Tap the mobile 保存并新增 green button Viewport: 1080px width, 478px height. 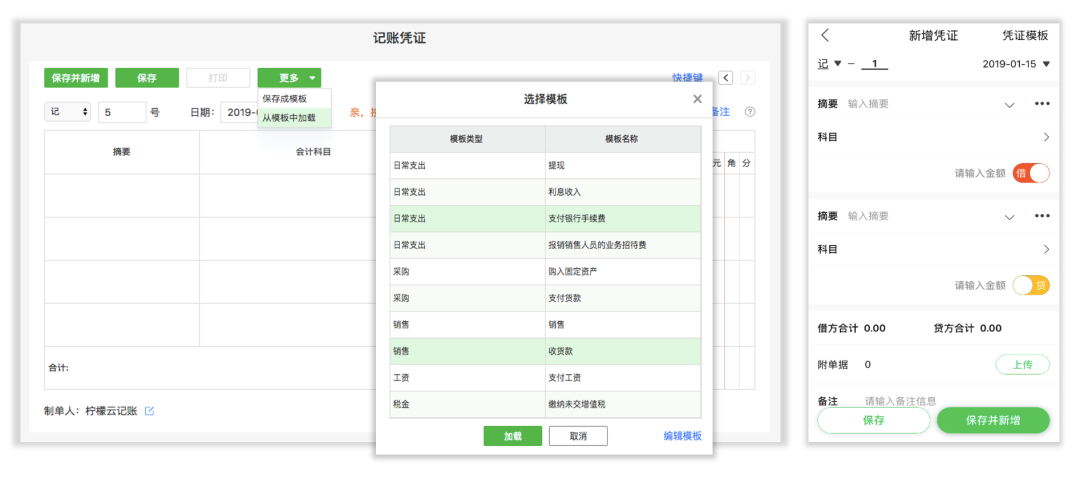993,420
